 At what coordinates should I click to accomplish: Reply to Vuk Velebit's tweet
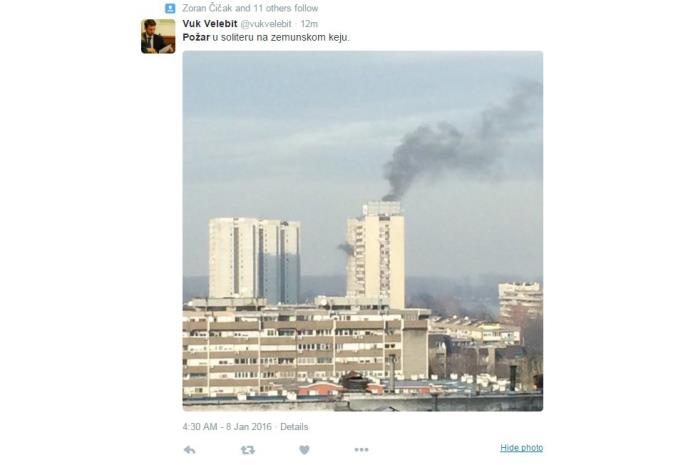(190, 450)
